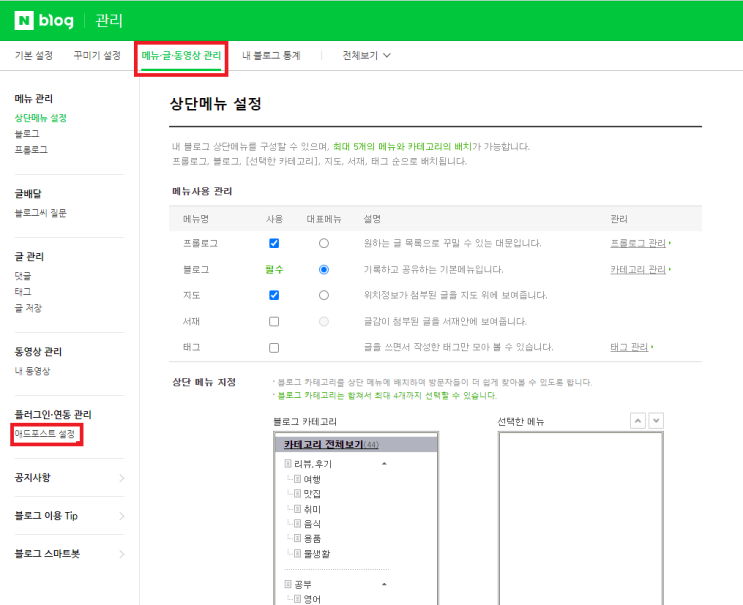Click the 맛집 category page icon
Viewport: 743px width, 605px height.
[298, 494]
